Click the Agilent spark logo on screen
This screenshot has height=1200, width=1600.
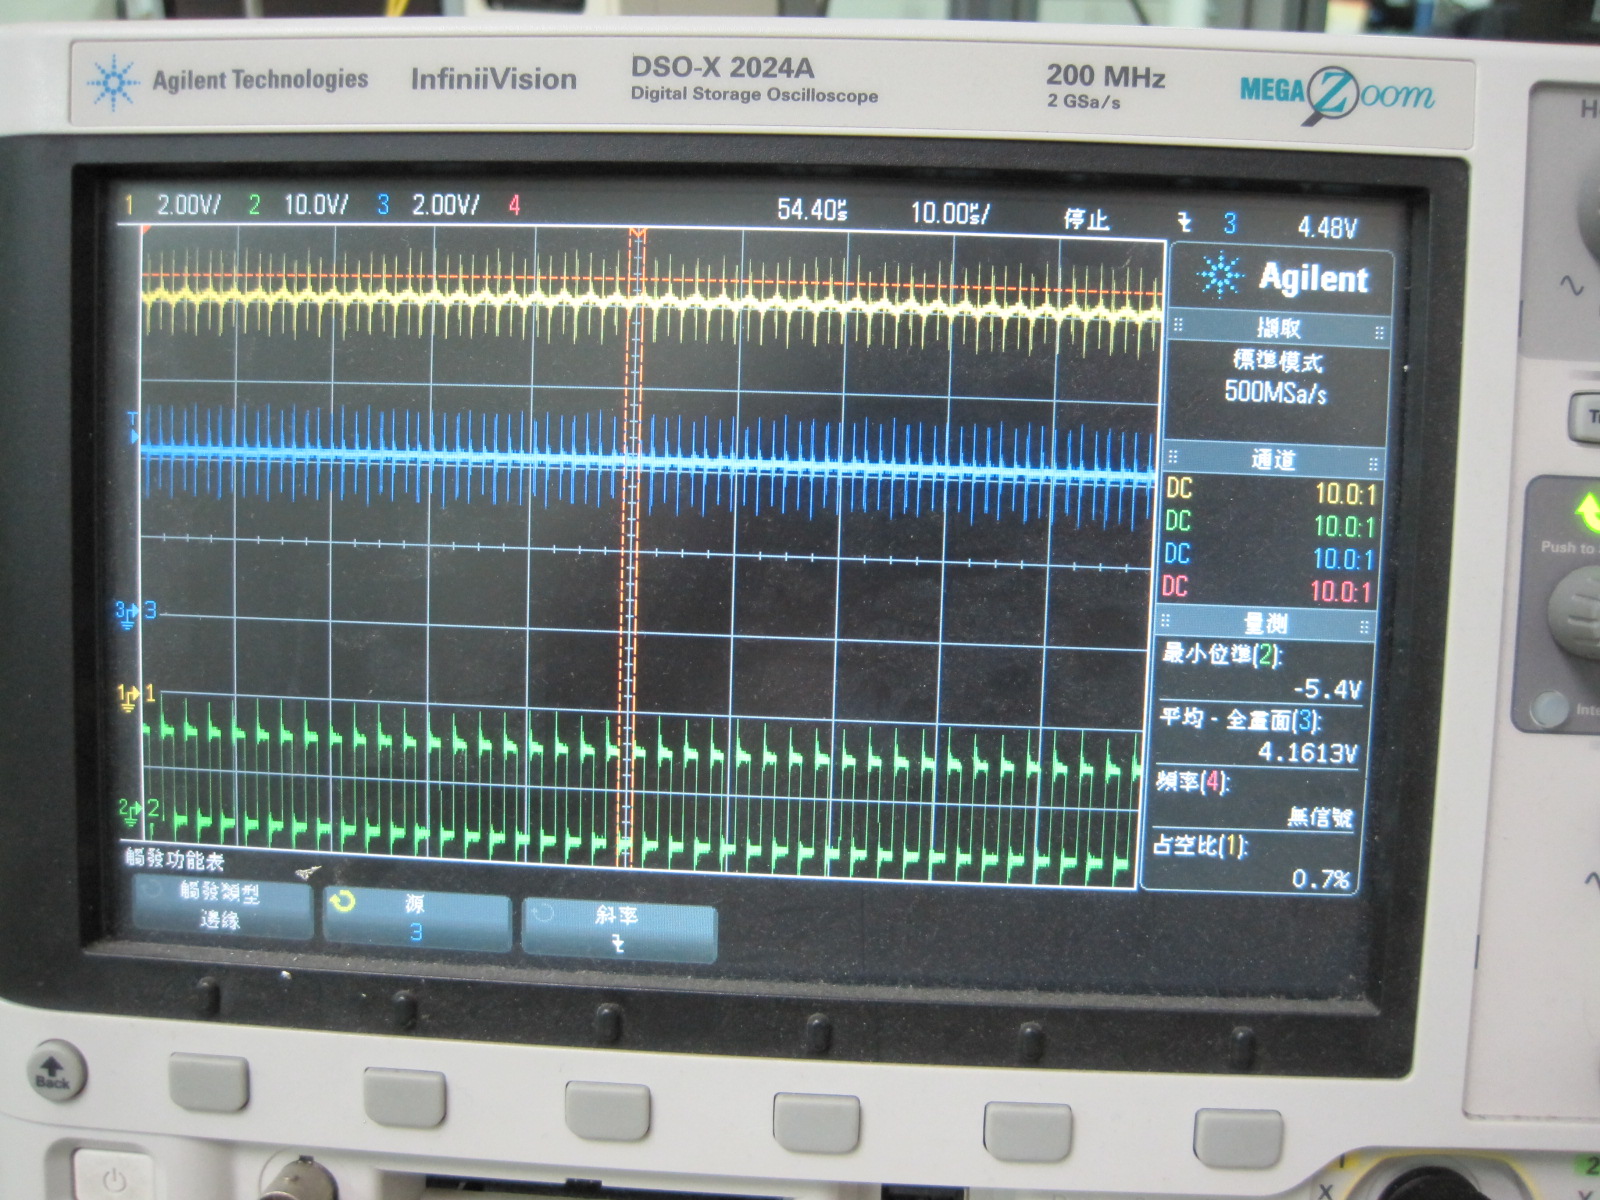[x=1220, y=275]
